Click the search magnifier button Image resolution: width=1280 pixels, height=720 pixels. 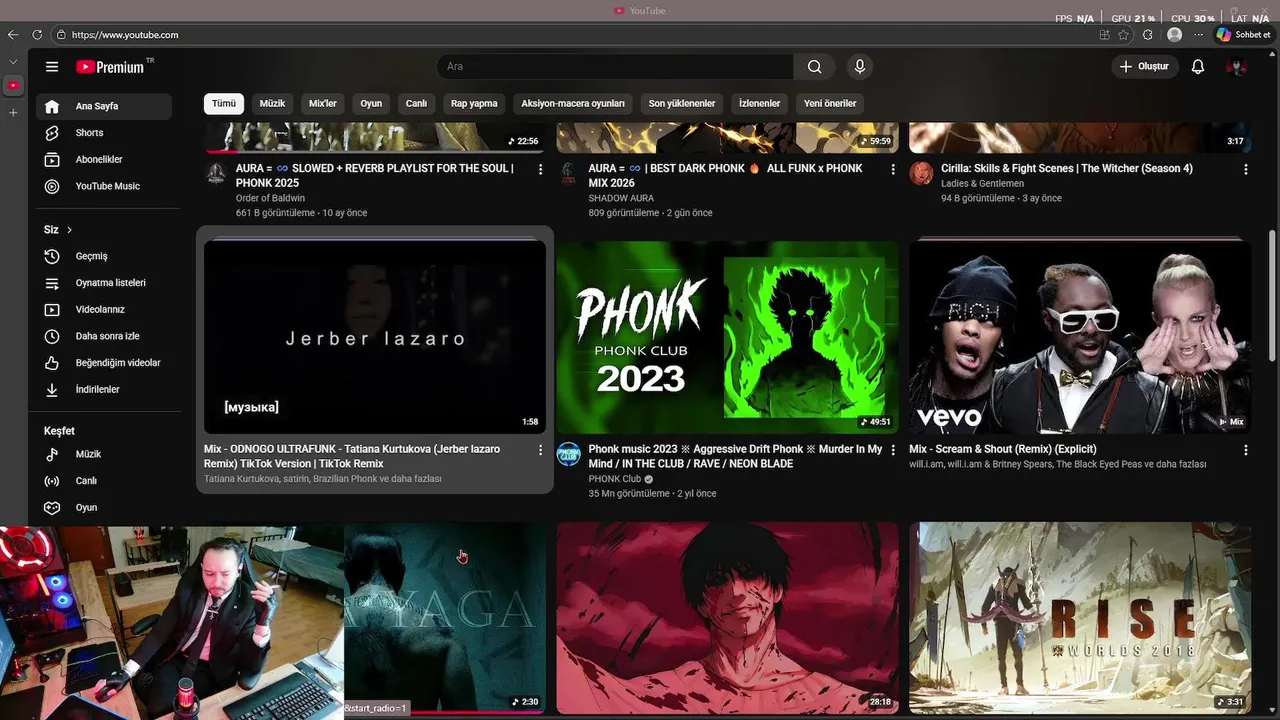pos(814,67)
